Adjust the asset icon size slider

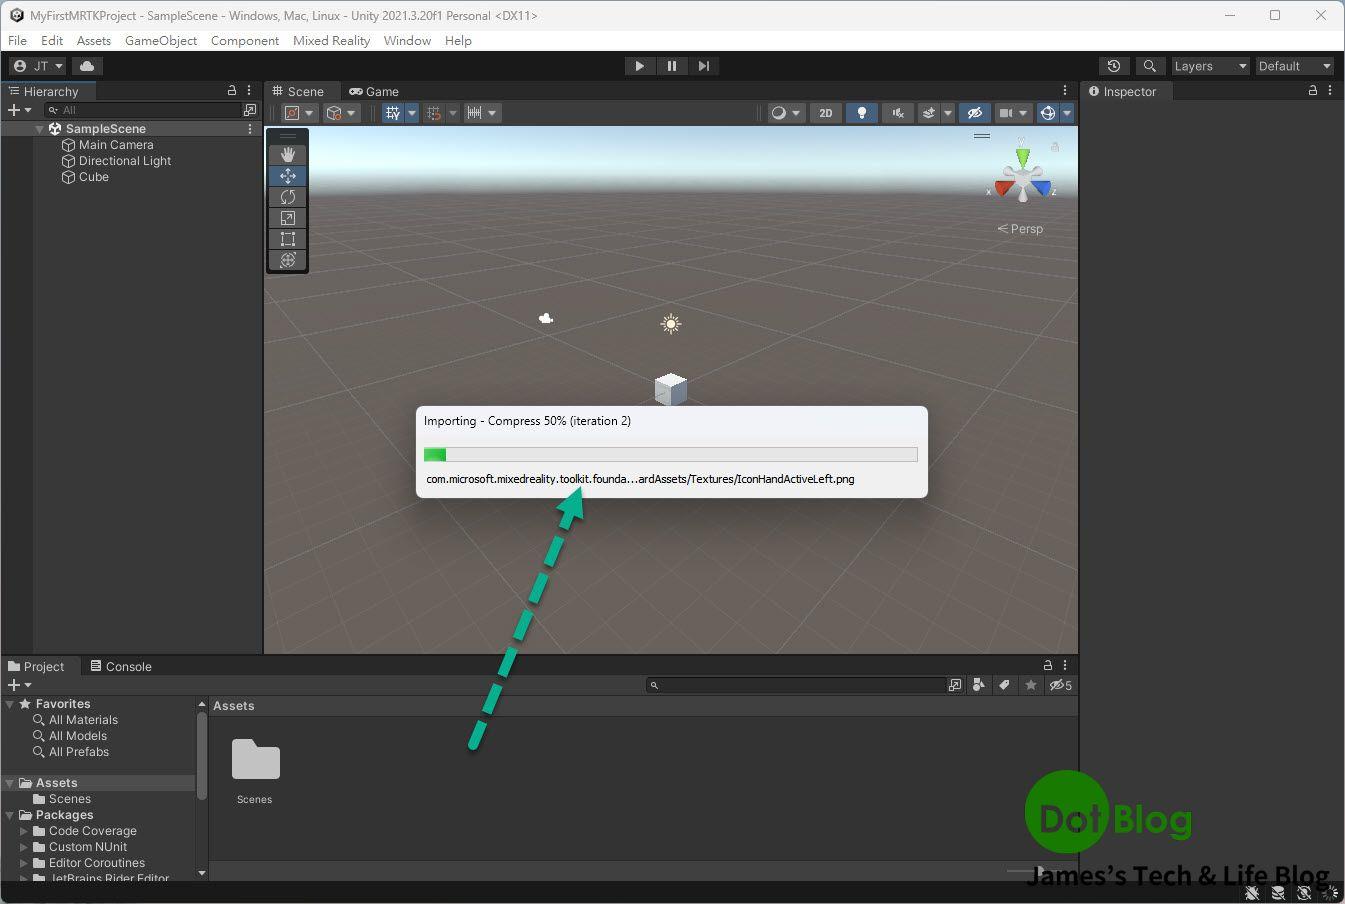point(1038,871)
